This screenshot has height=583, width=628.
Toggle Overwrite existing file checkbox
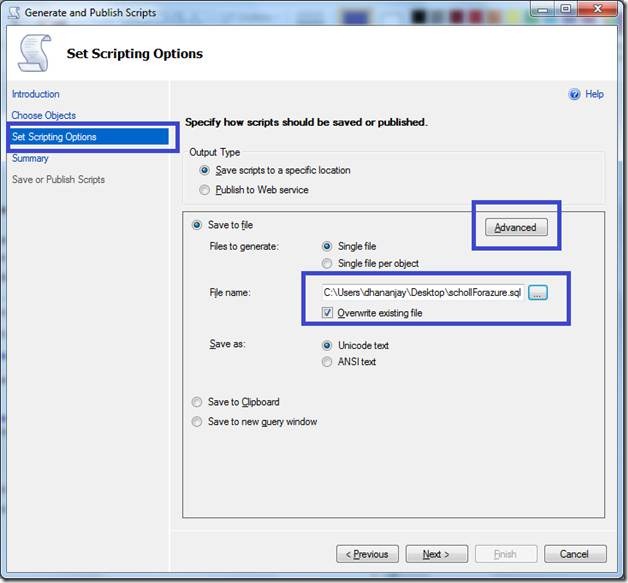[328, 313]
